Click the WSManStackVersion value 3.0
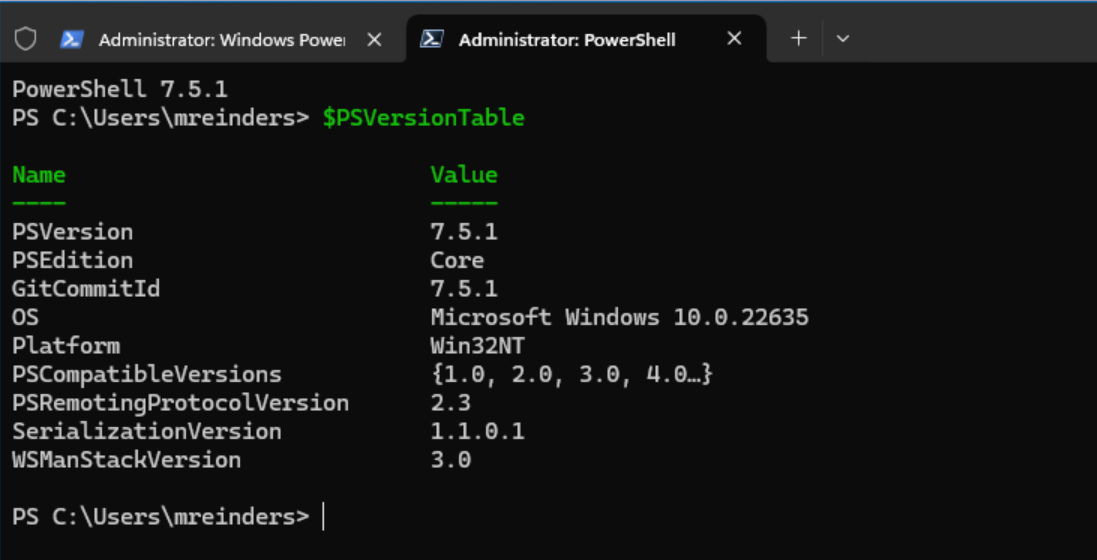The width and height of the screenshot is (1097, 560). coord(451,461)
